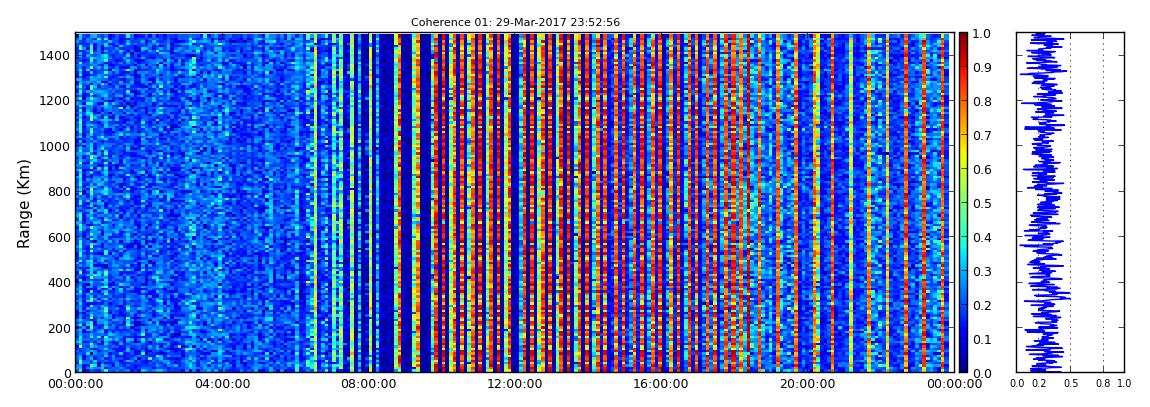The height and width of the screenshot is (407, 1150).
Task: Click the colorbar 0.1 tick label
Action: tap(981, 340)
